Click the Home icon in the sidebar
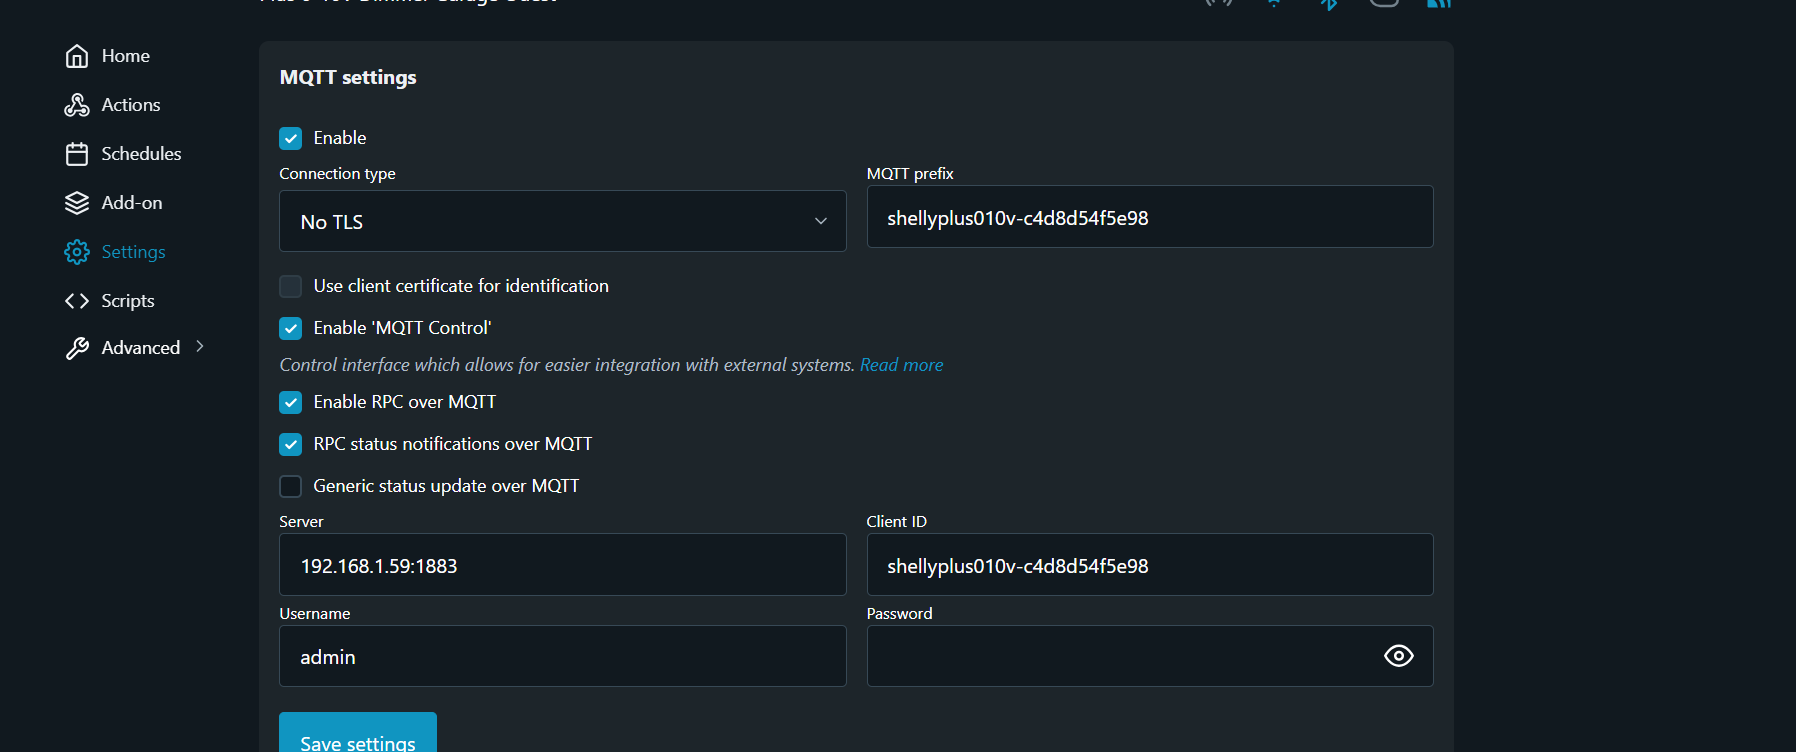Viewport: 1796px width, 752px height. 77,56
